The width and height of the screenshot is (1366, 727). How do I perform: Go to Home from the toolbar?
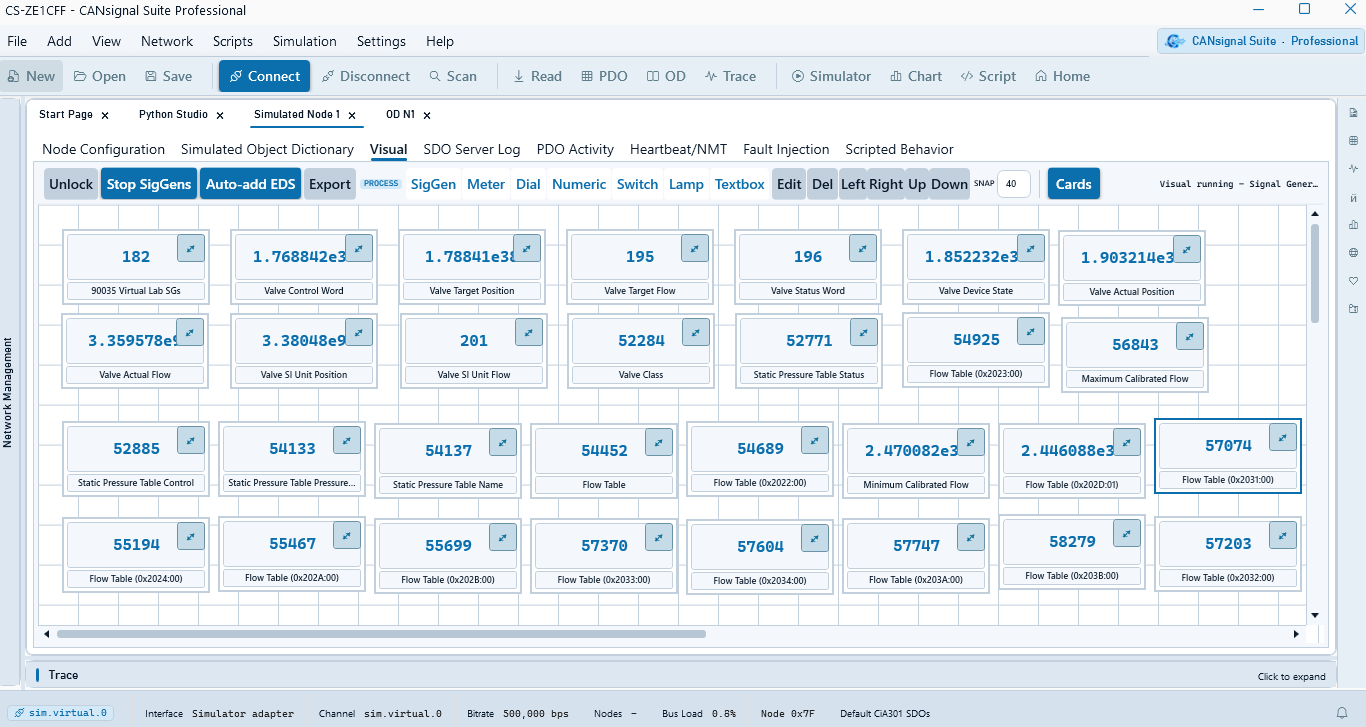pos(1062,76)
